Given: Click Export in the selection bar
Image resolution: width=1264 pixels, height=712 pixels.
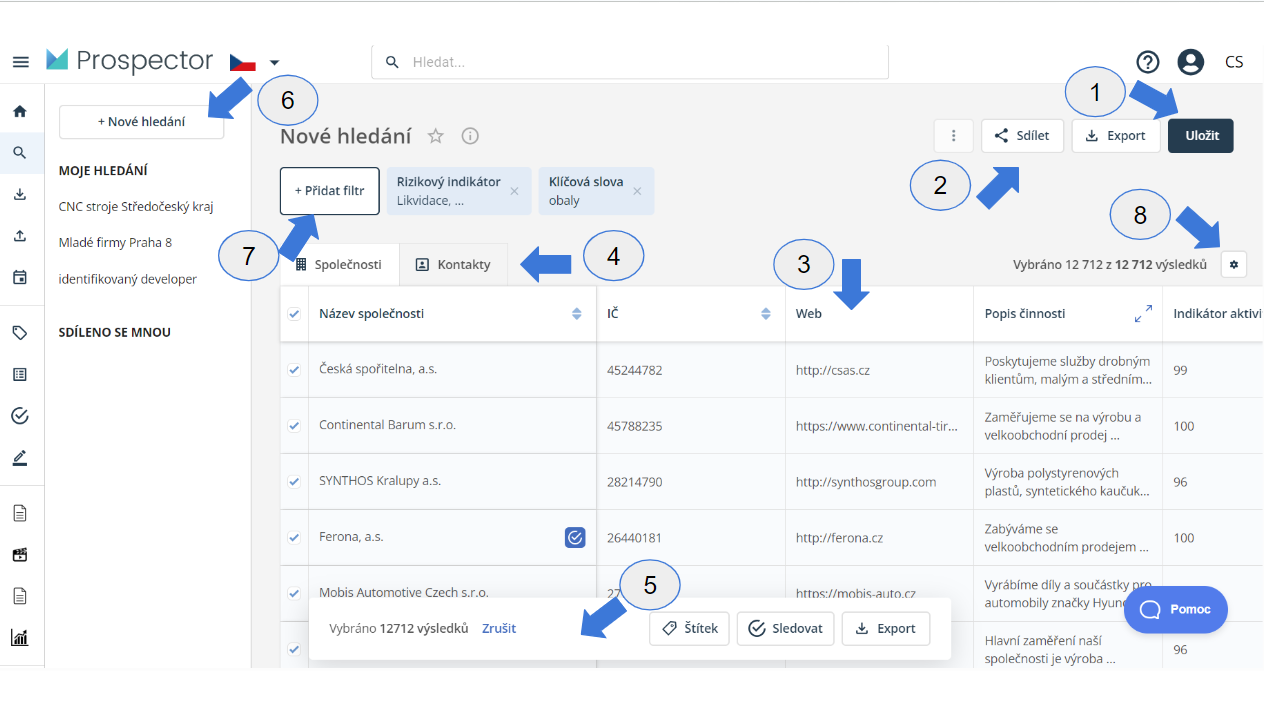Looking at the screenshot, I should (x=886, y=629).
